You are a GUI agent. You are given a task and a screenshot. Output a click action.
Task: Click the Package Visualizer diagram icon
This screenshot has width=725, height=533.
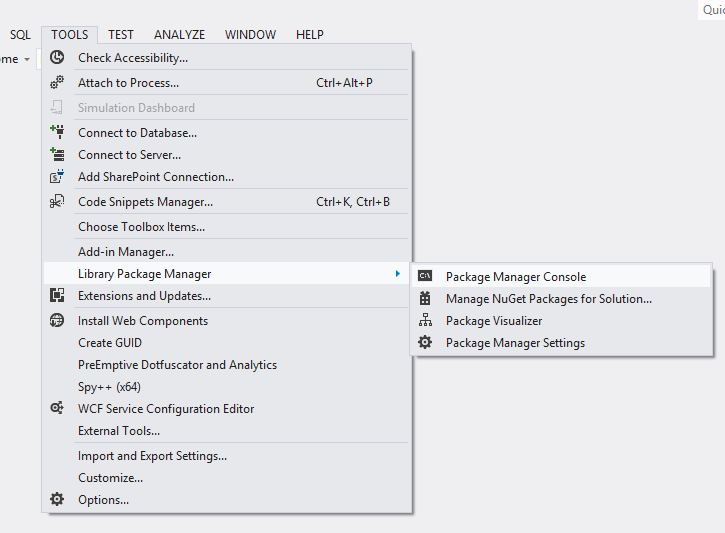425,321
